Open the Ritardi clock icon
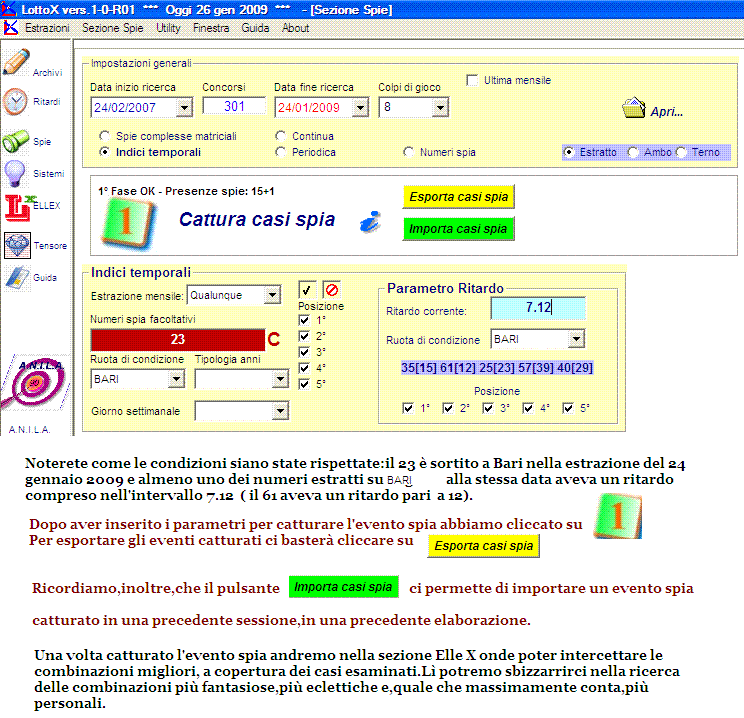744x718 pixels. click(x=15, y=102)
